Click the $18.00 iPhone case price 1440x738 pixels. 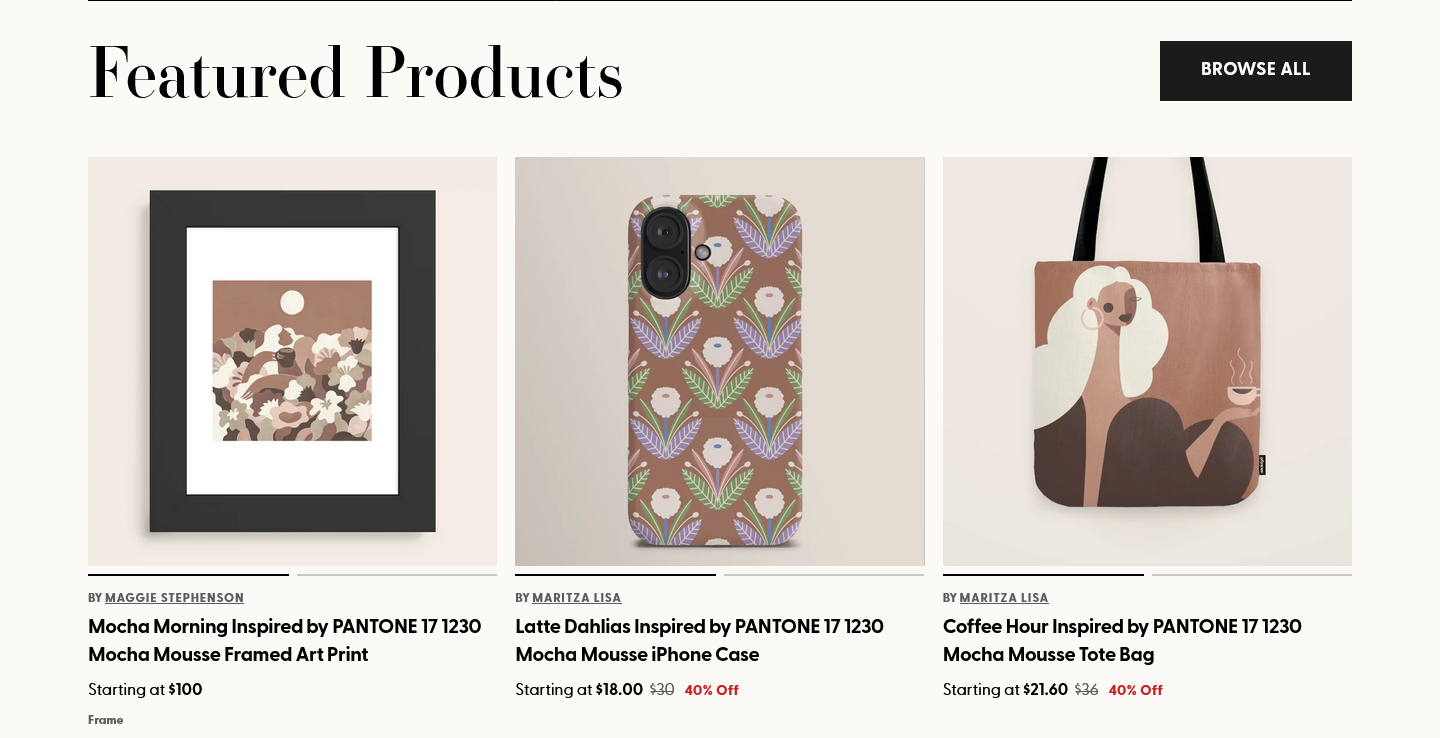[619, 689]
